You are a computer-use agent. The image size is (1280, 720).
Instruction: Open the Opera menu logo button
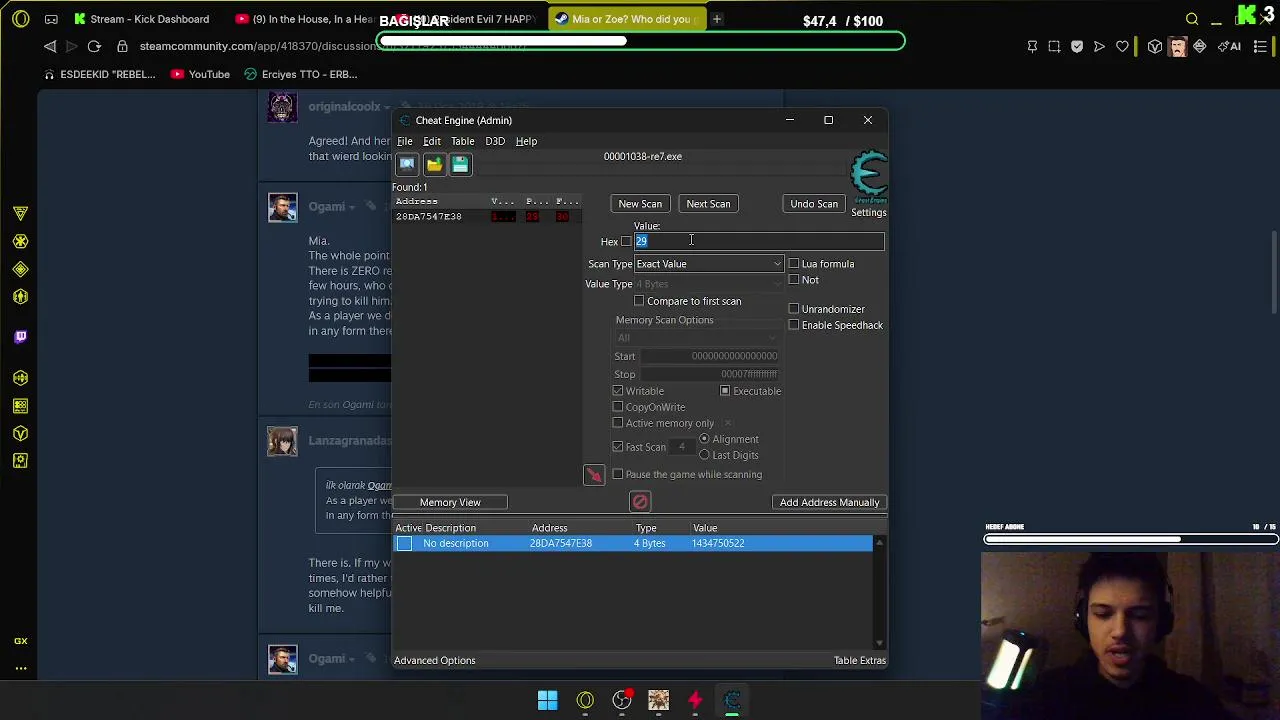[21, 19]
